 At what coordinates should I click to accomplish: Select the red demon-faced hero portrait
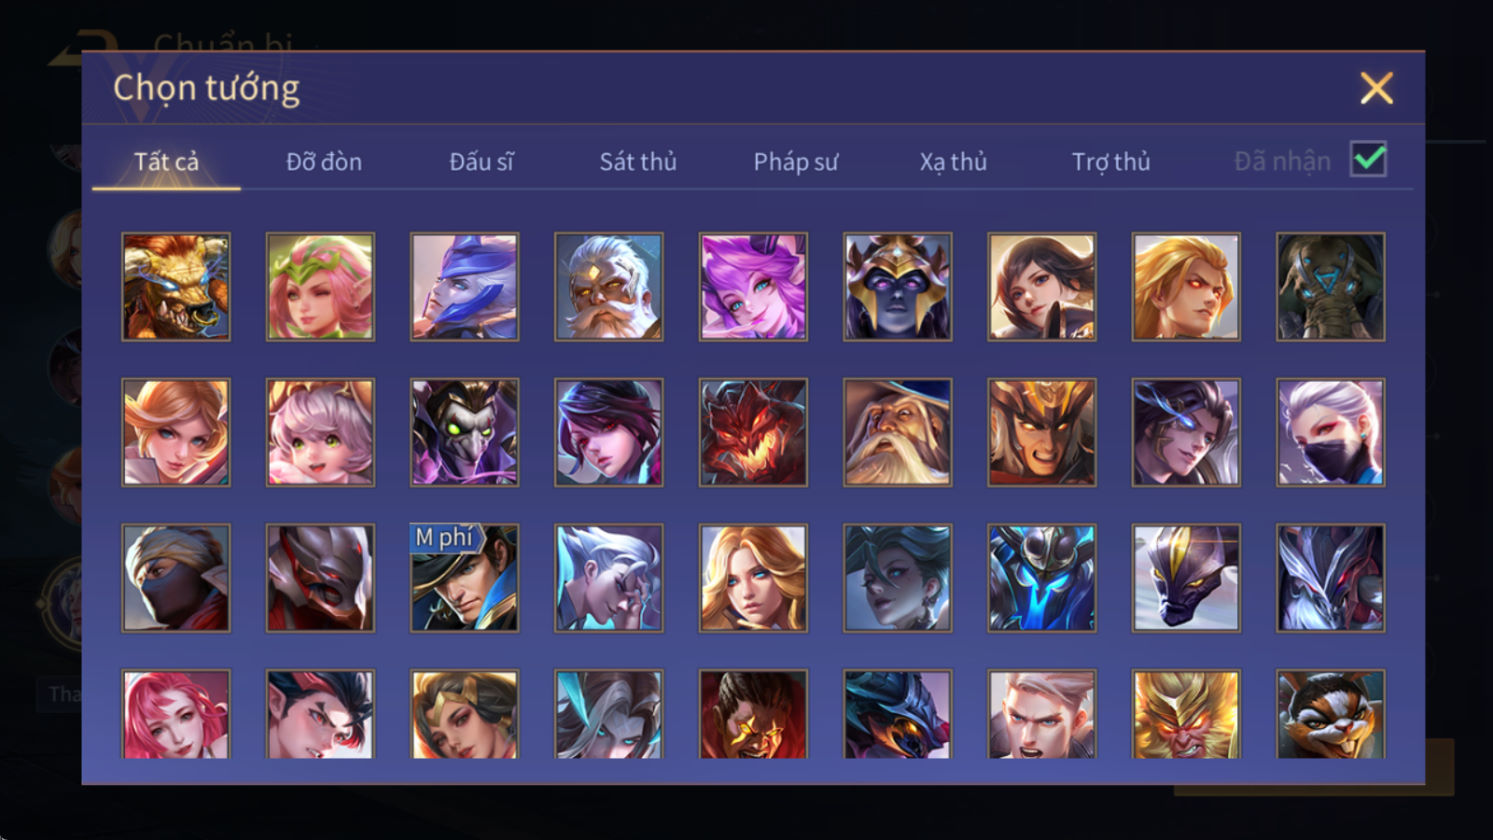(753, 432)
